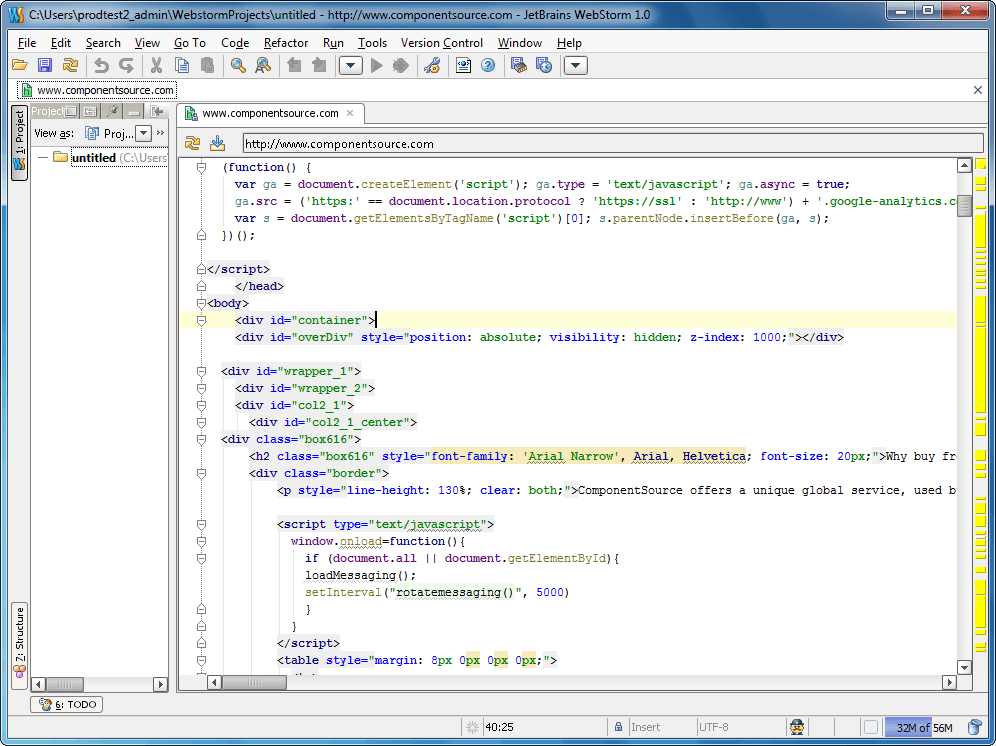
Task: Click the memory indicator 32M of 56M
Action: (924, 728)
